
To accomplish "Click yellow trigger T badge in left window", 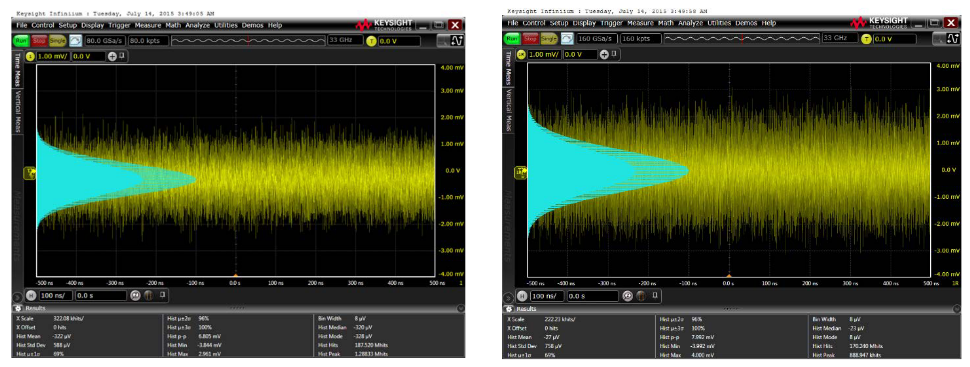I will [371, 41].
